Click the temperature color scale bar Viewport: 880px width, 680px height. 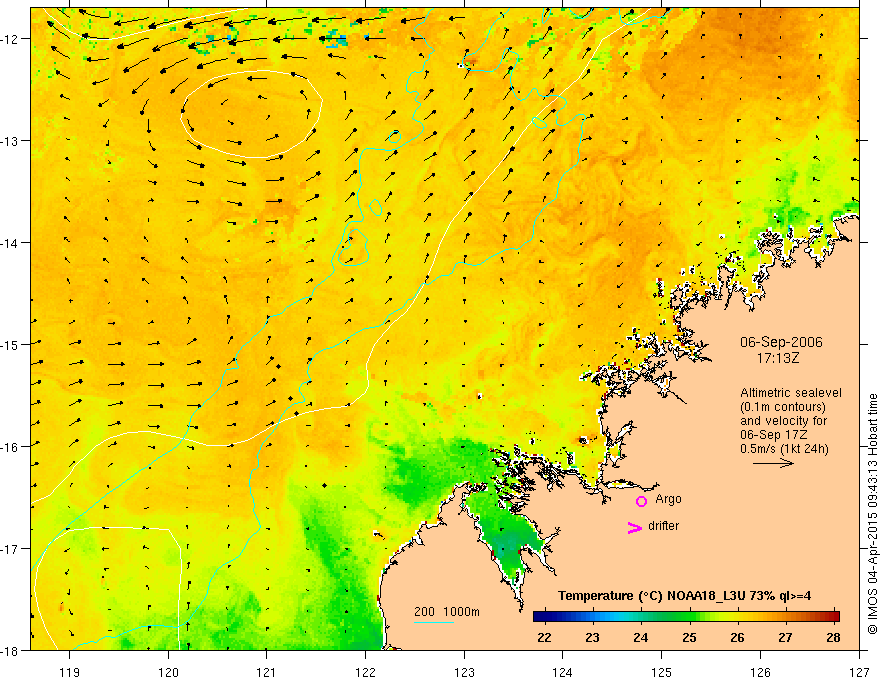(x=686, y=616)
